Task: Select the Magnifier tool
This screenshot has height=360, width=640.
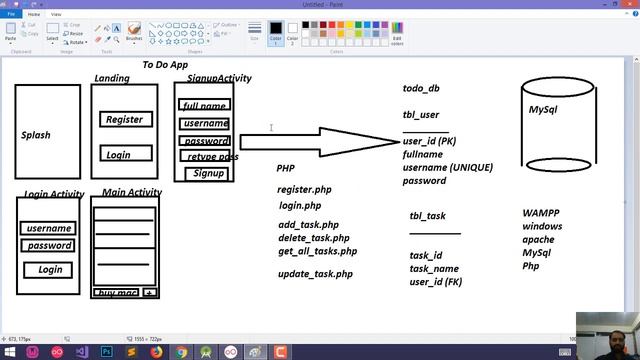Action: pos(116,39)
